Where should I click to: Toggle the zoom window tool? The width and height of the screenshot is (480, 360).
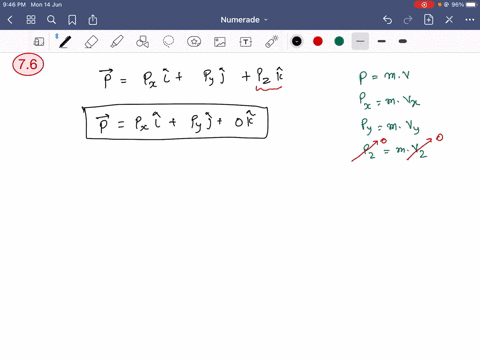pyautogui.click(x=39, y=42)
